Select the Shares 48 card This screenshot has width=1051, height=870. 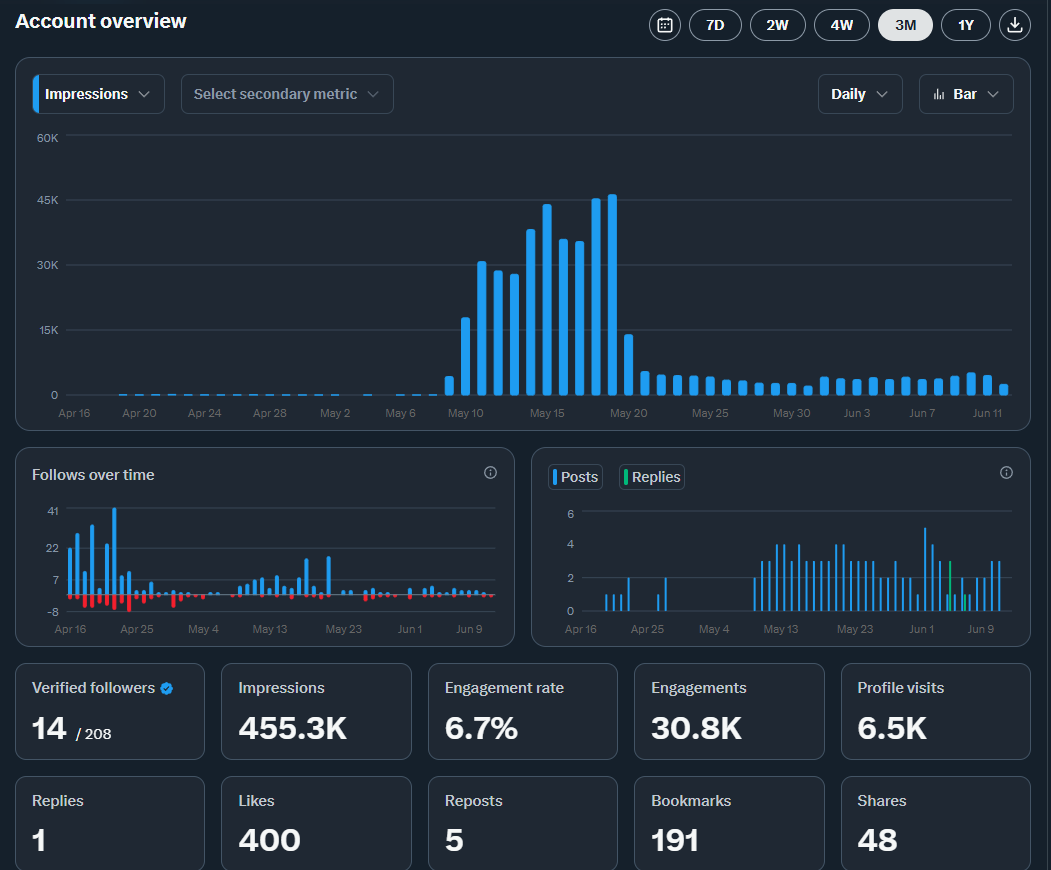[936, 823]
